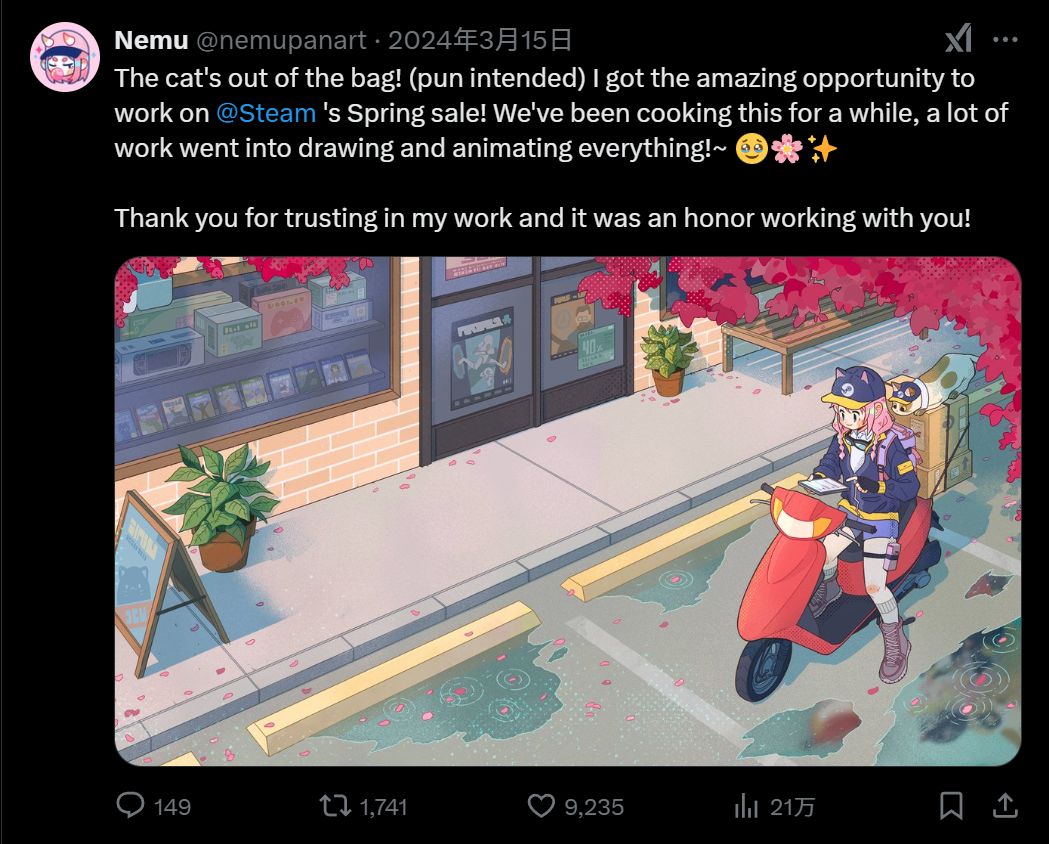The image size is (1049, 844).
Task: Click the 149 replies count
Action: click(x=173, y=806)
